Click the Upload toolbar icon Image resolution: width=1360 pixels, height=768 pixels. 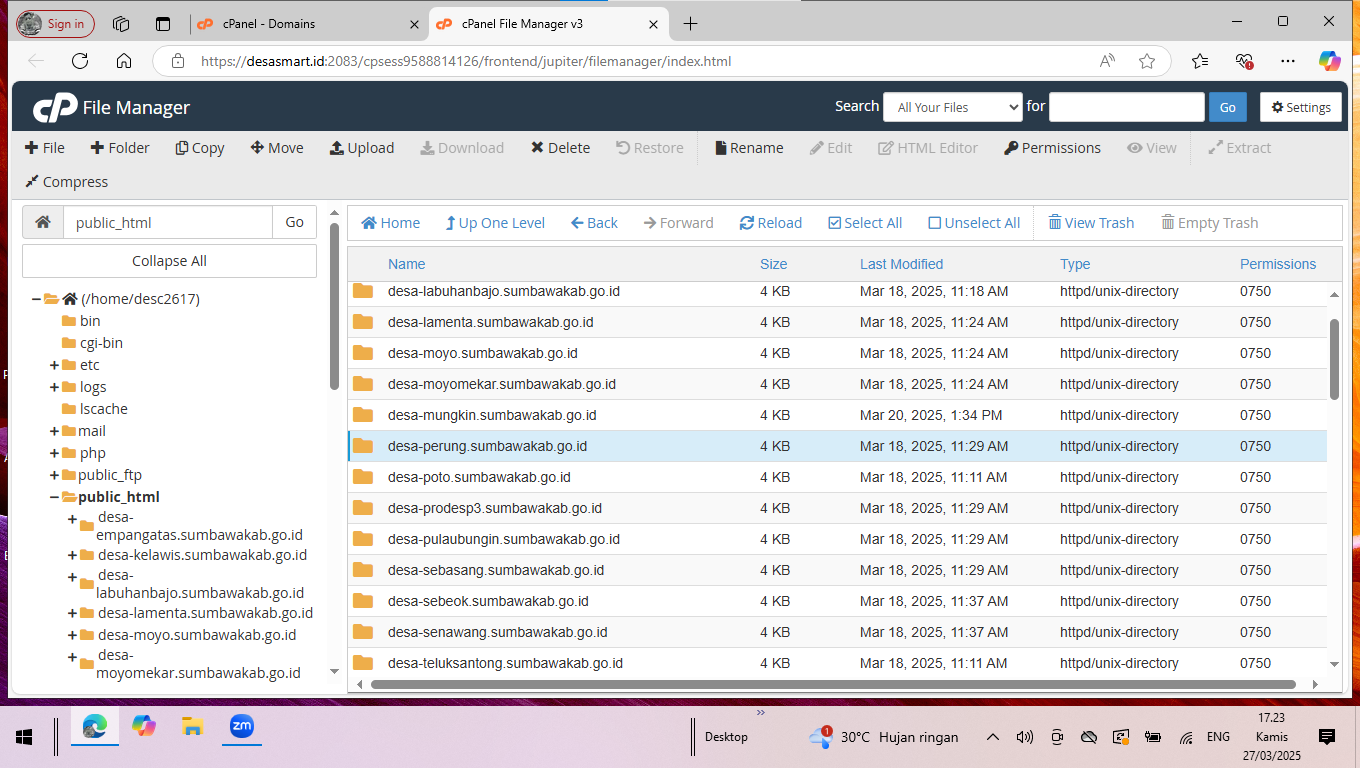pyautogui.click(x=337, y=148)
